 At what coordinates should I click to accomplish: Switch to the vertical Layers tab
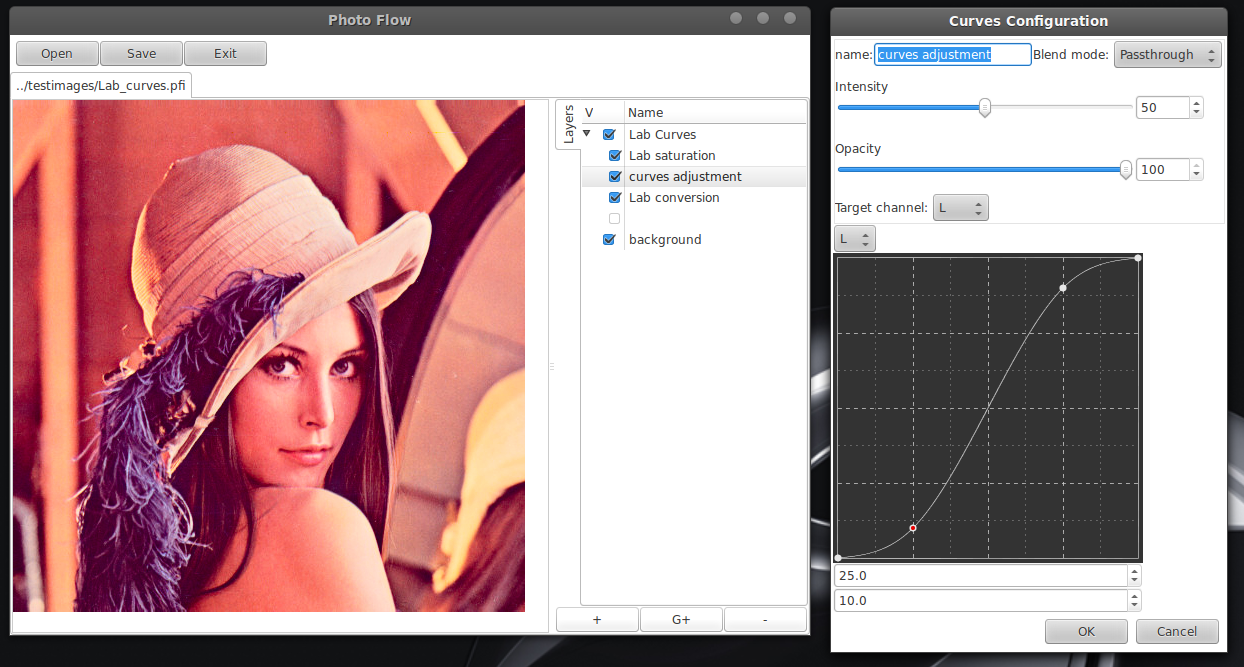pos(568,124)
